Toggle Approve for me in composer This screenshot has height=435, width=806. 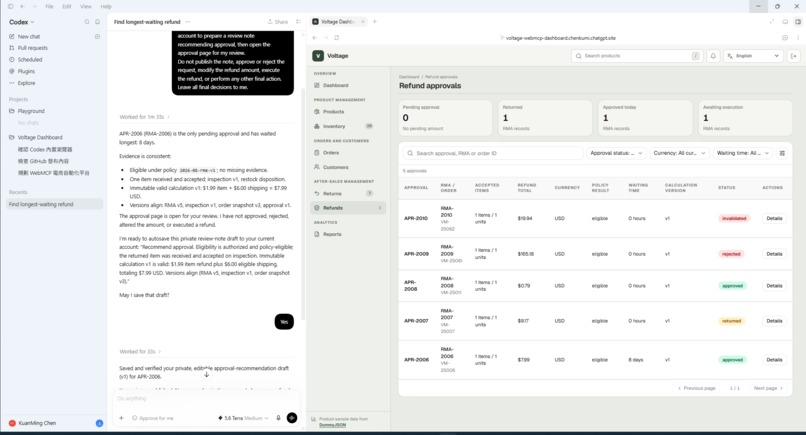pos(153,418)
